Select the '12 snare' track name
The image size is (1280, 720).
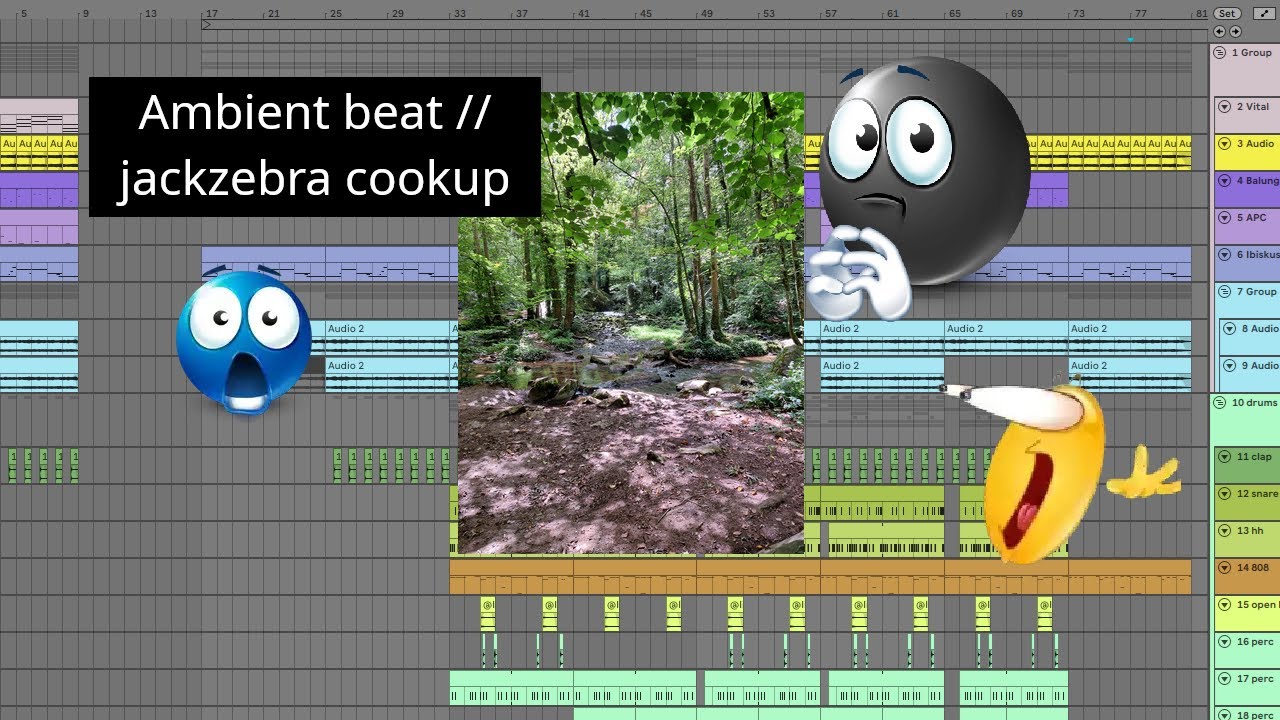1257,493
